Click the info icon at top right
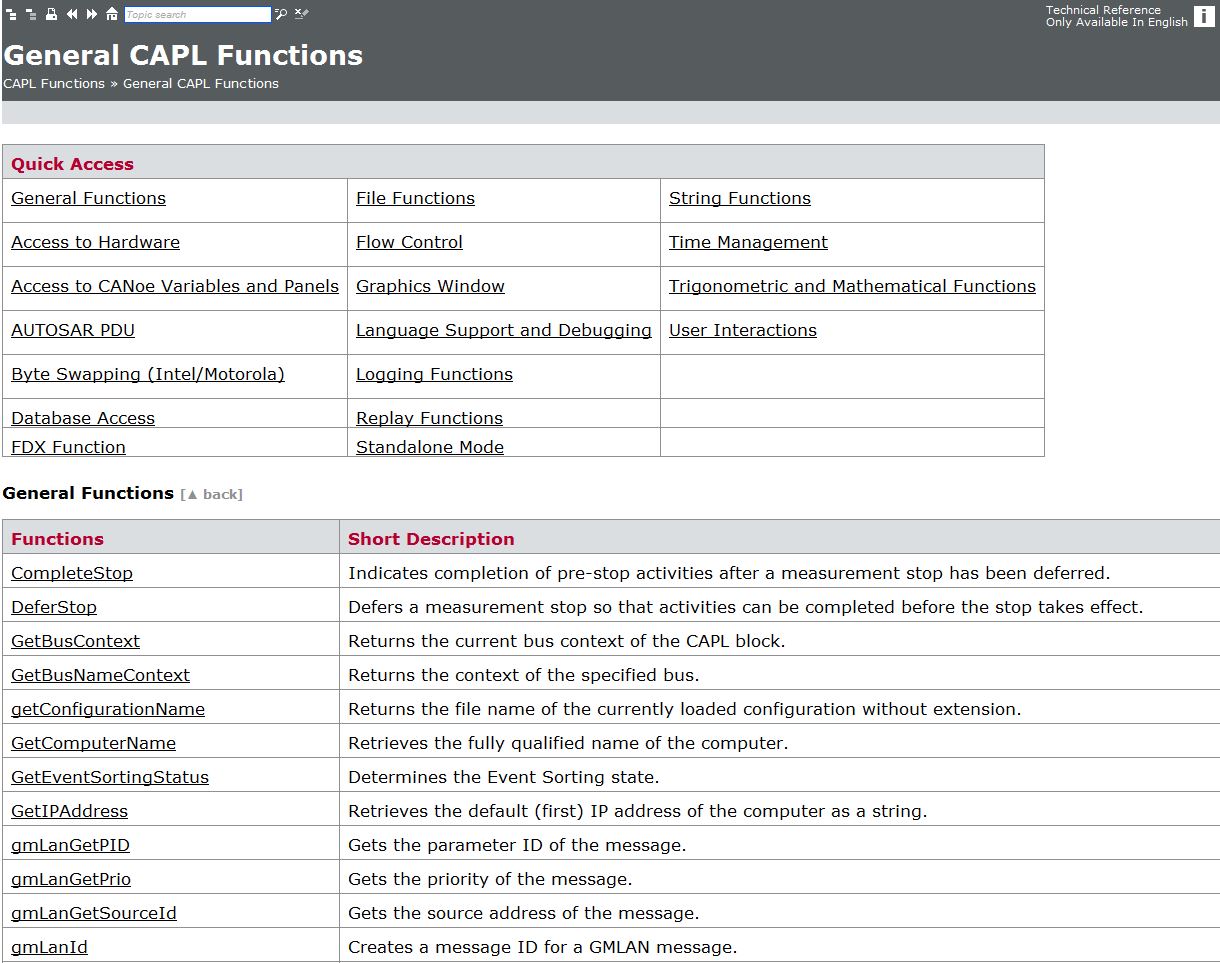 pos(1204,16)
